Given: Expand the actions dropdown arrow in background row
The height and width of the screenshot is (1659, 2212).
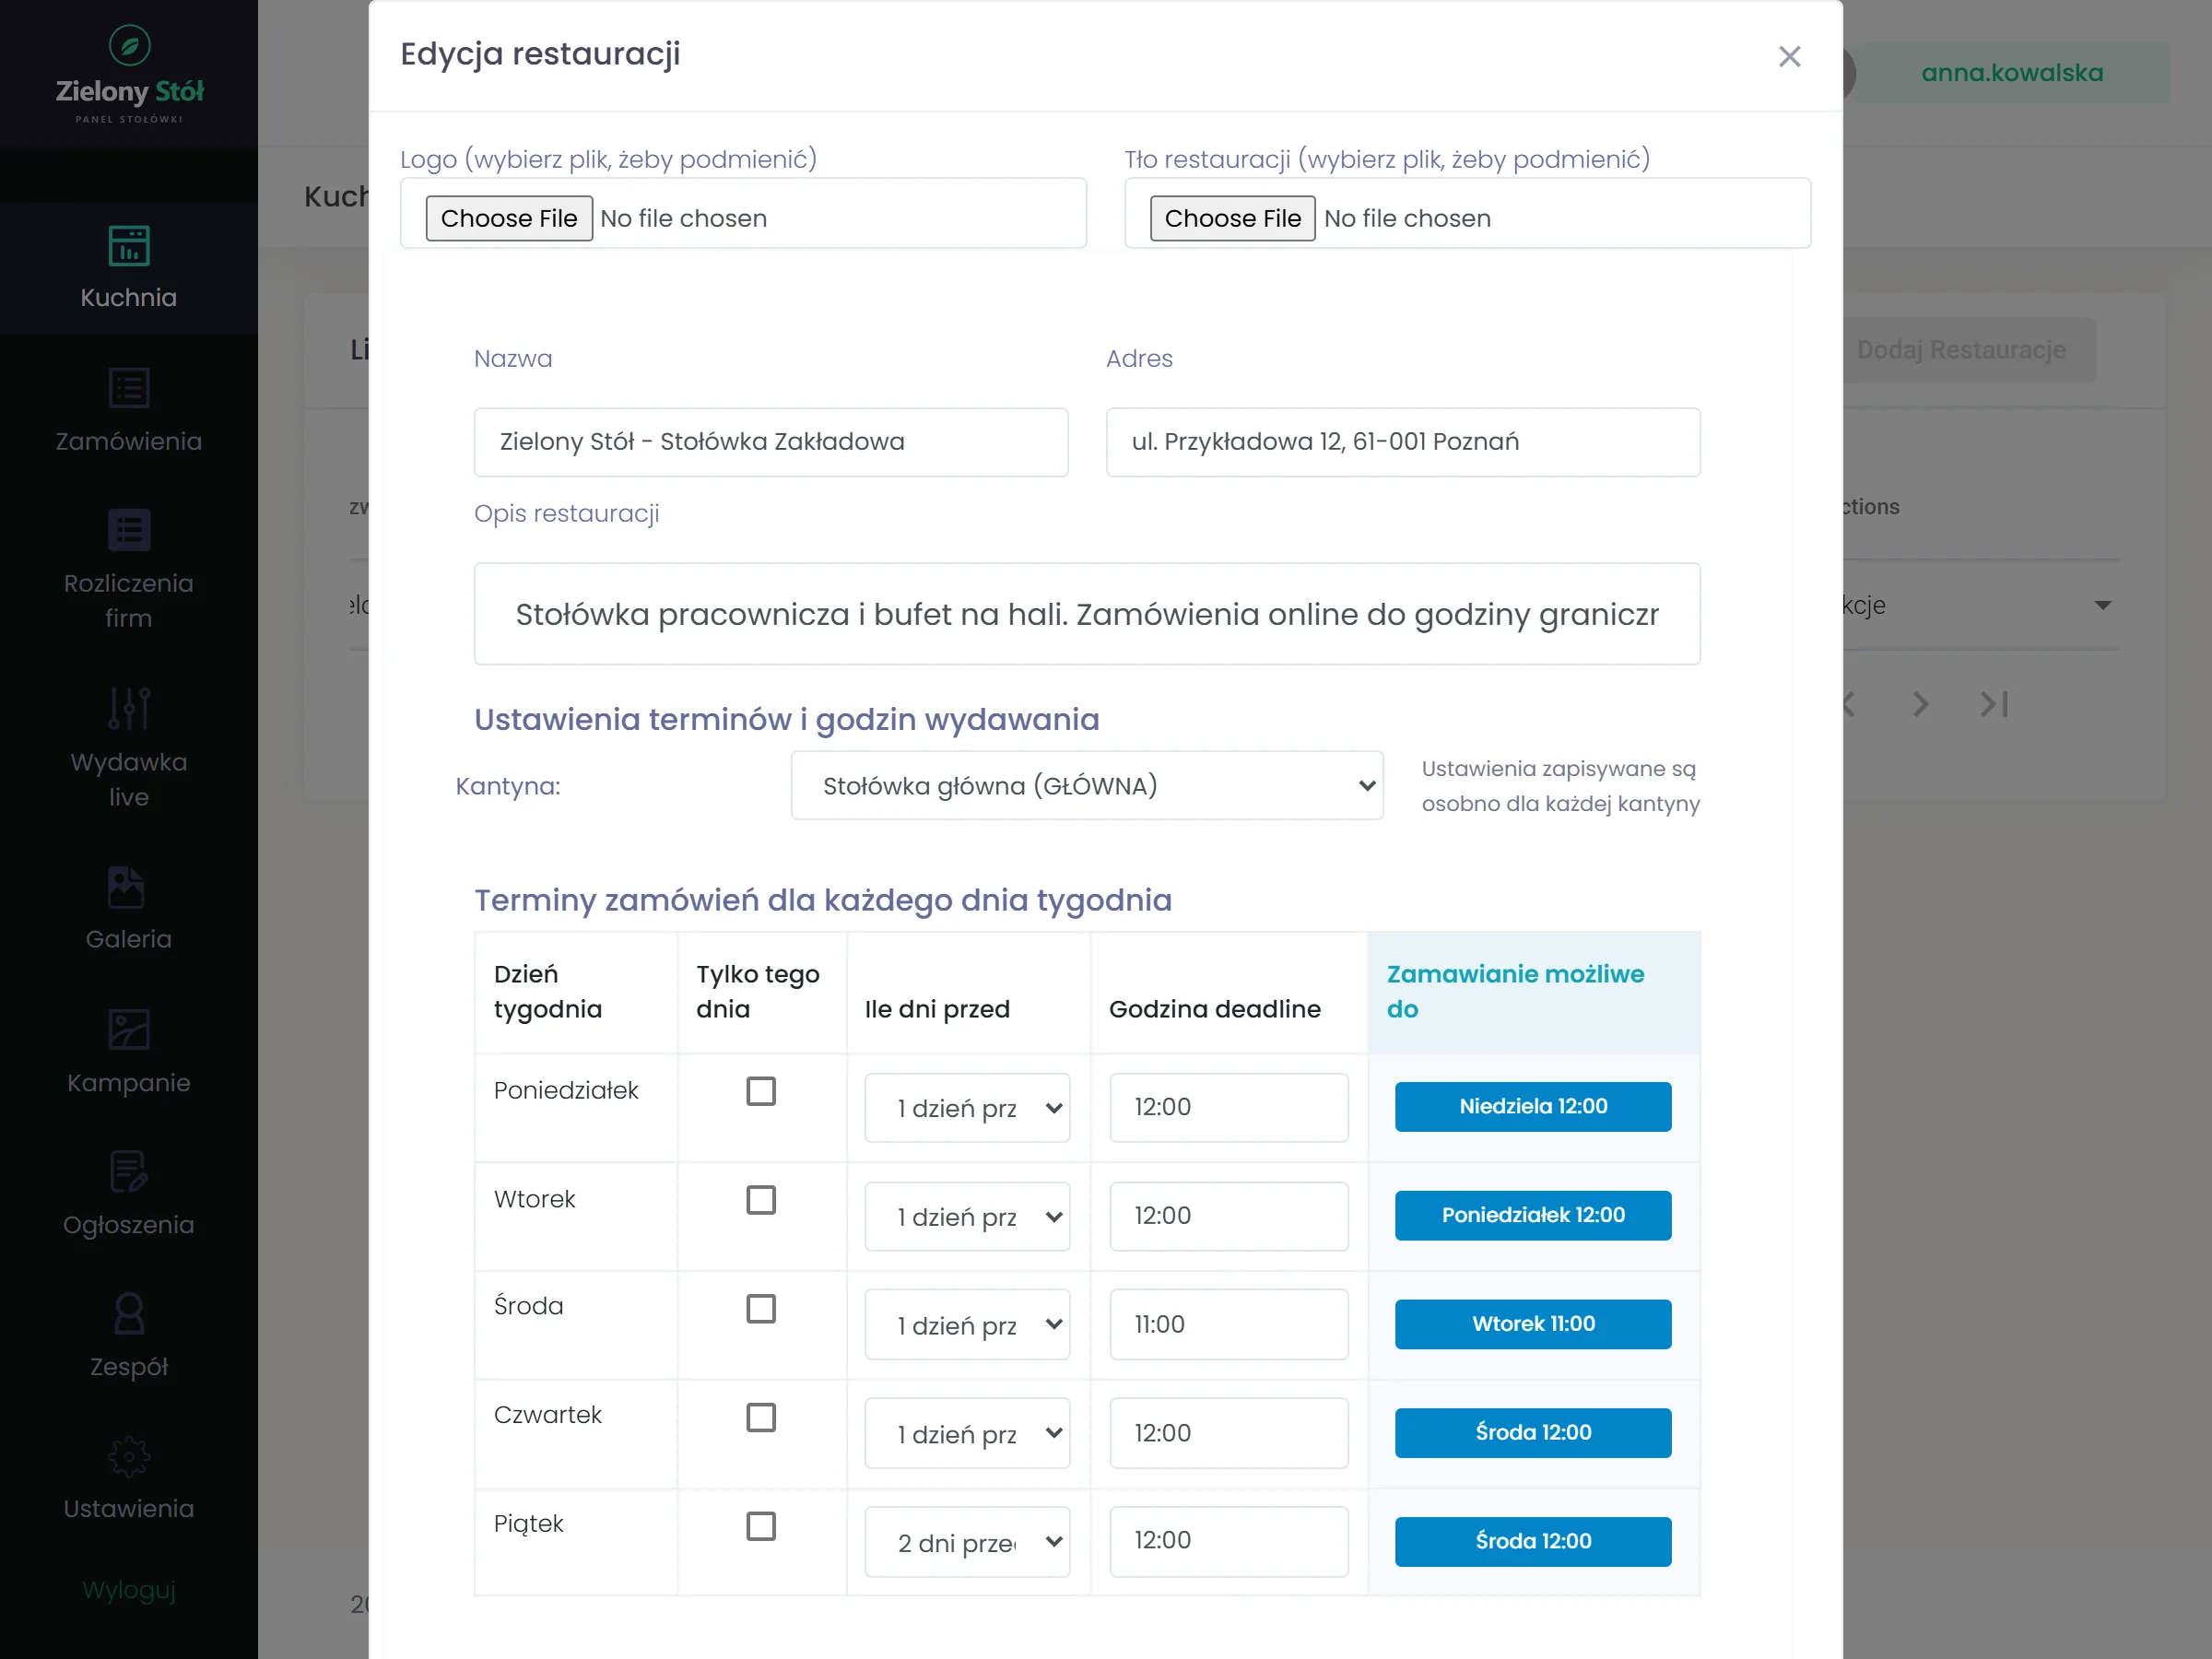Looking at the screenshot, I should tap(2102, 605).
